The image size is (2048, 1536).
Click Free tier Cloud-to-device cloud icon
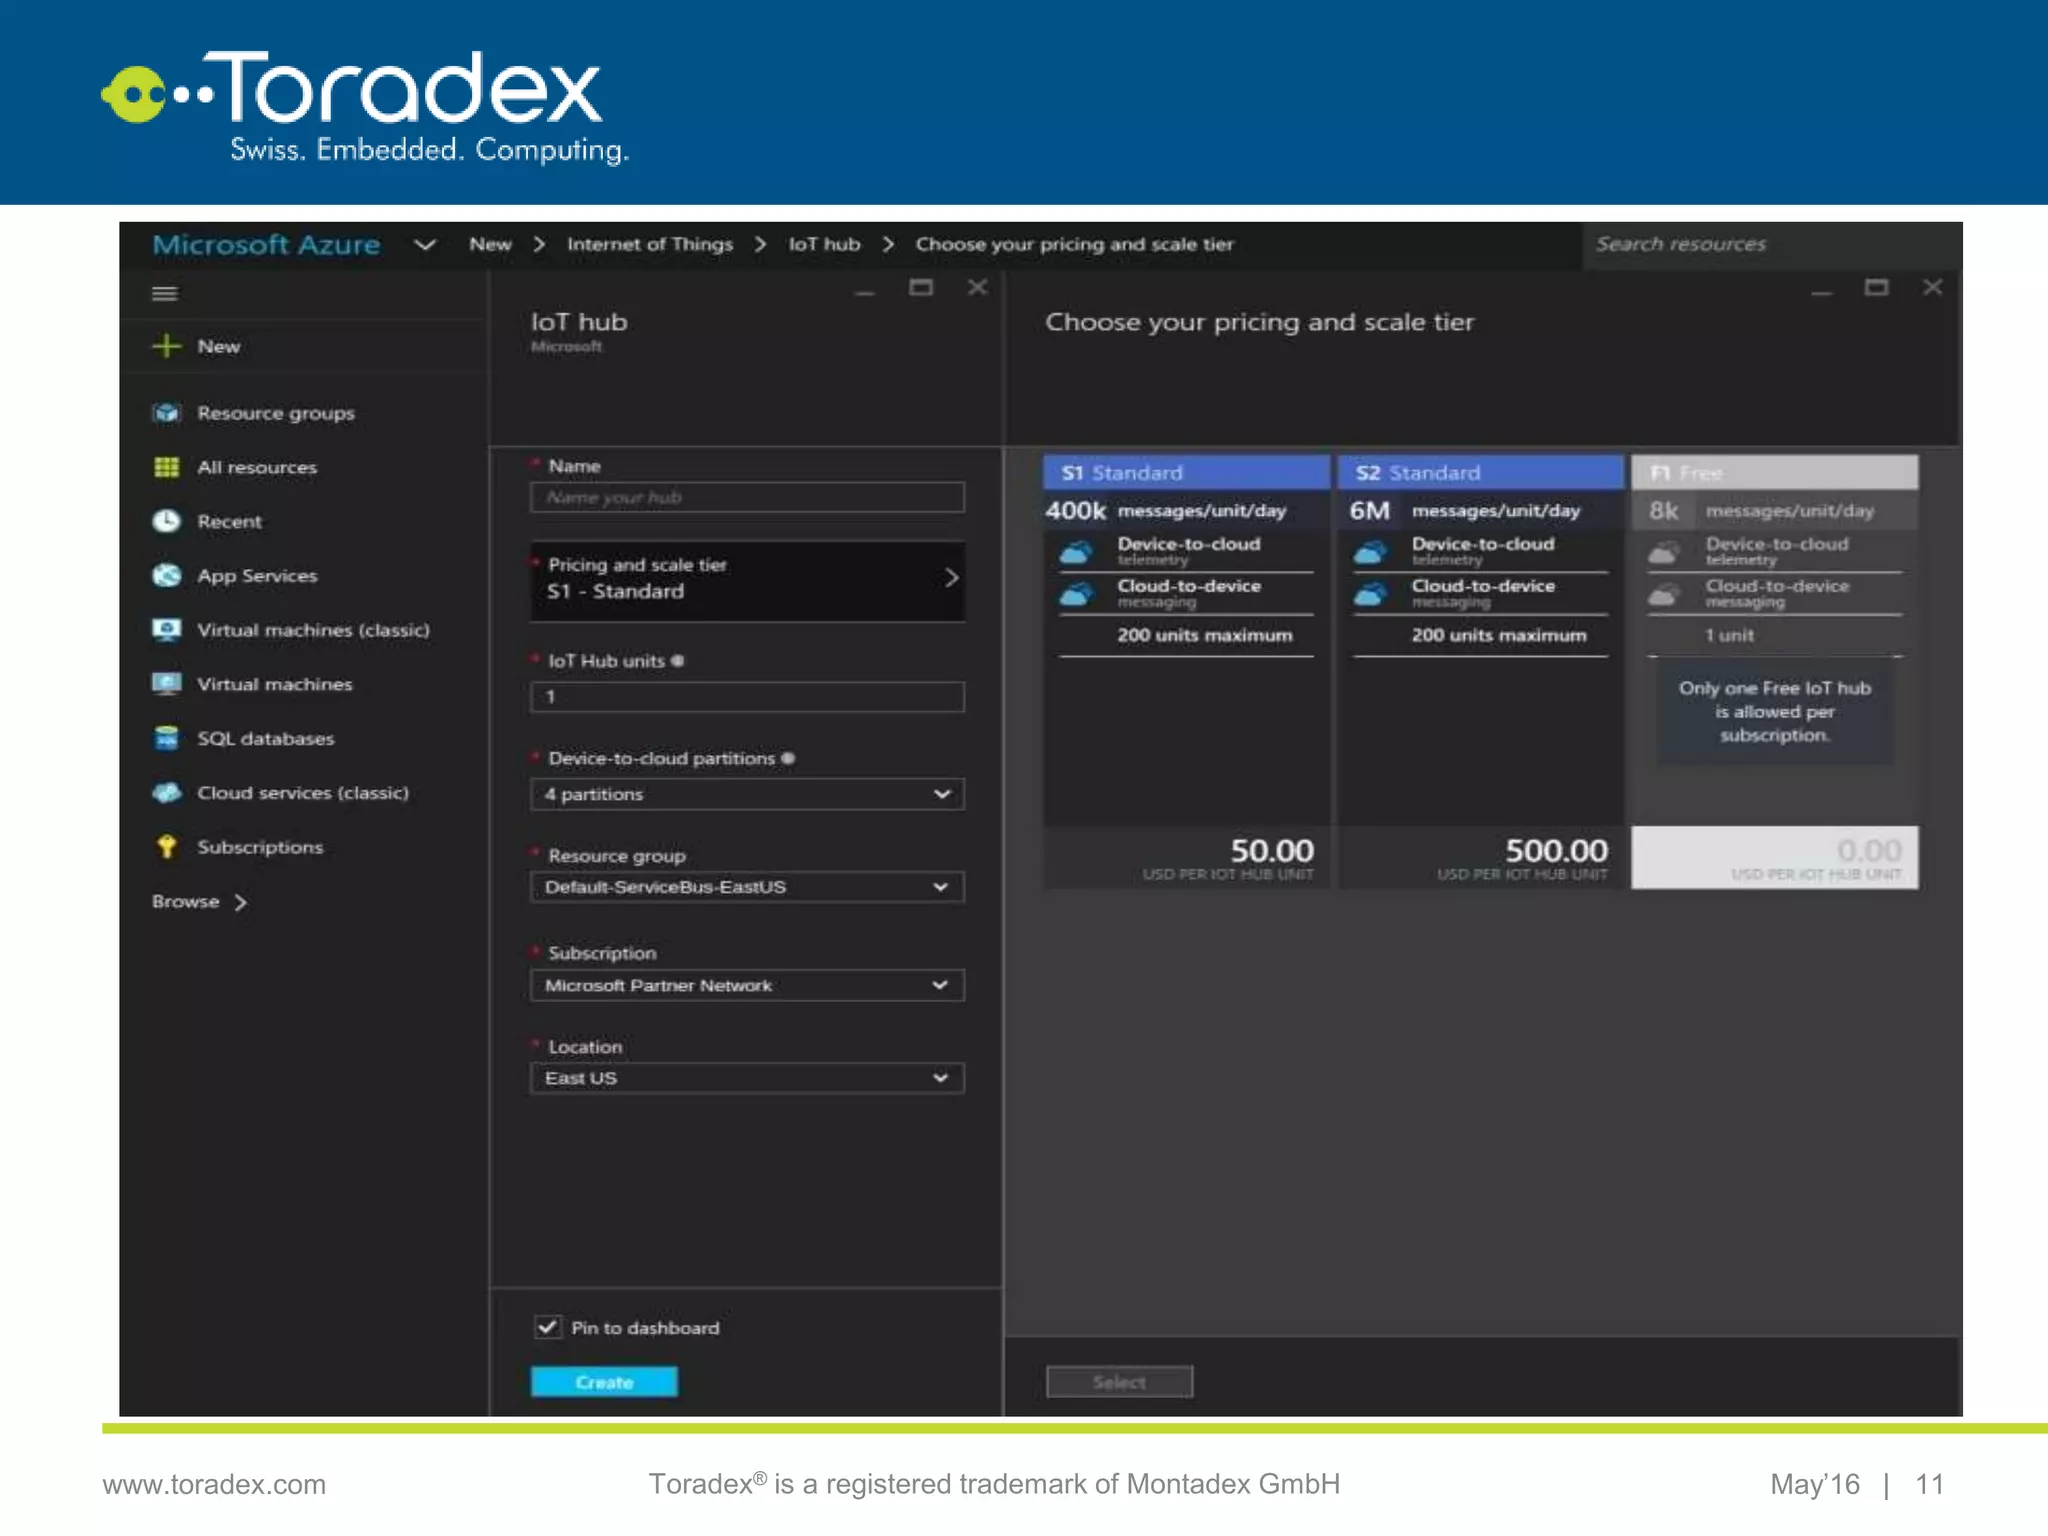tap(1663, 595)
